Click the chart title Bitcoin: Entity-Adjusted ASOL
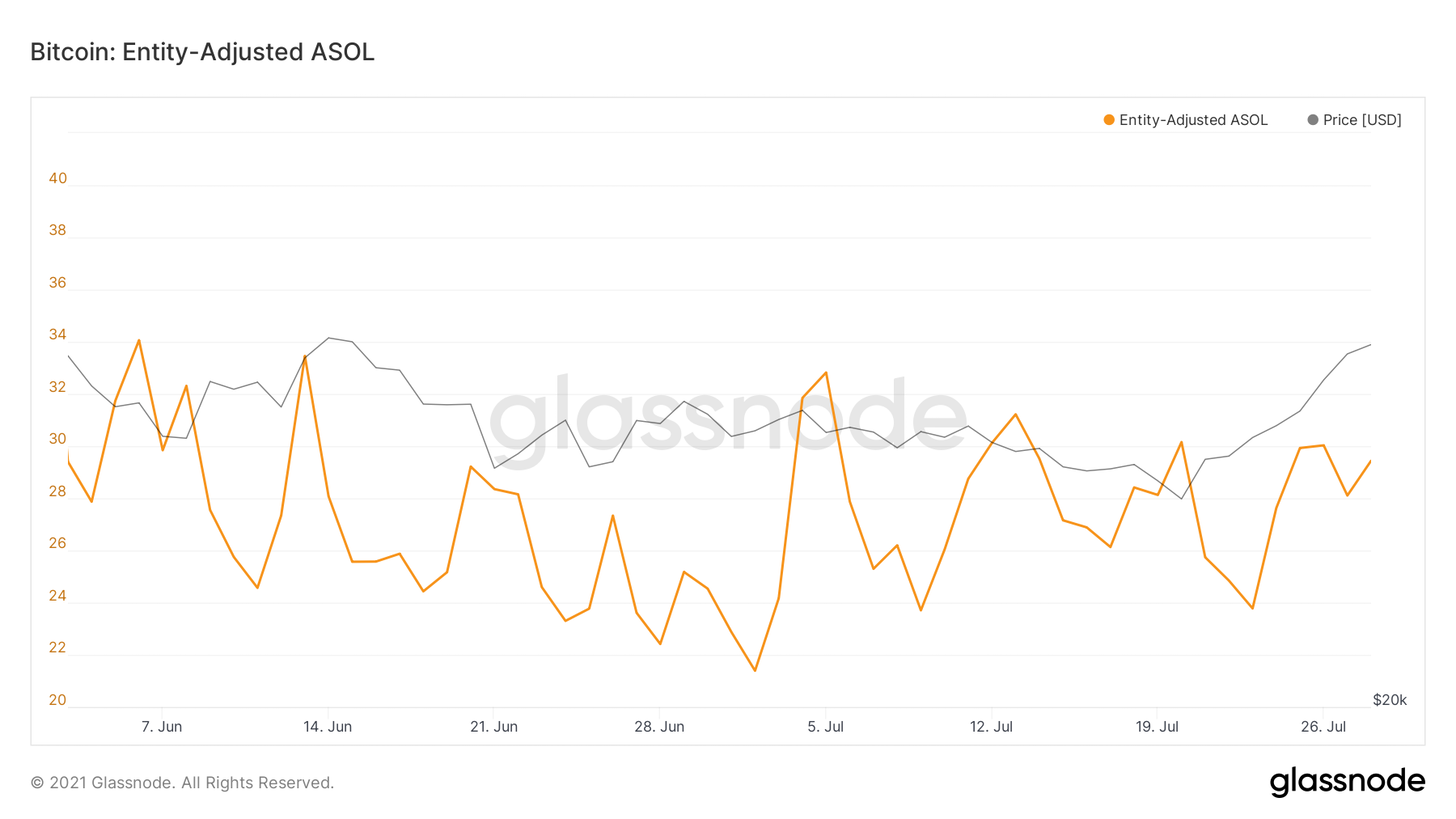Screen dimensions: 1456x819 click(203, 53)
